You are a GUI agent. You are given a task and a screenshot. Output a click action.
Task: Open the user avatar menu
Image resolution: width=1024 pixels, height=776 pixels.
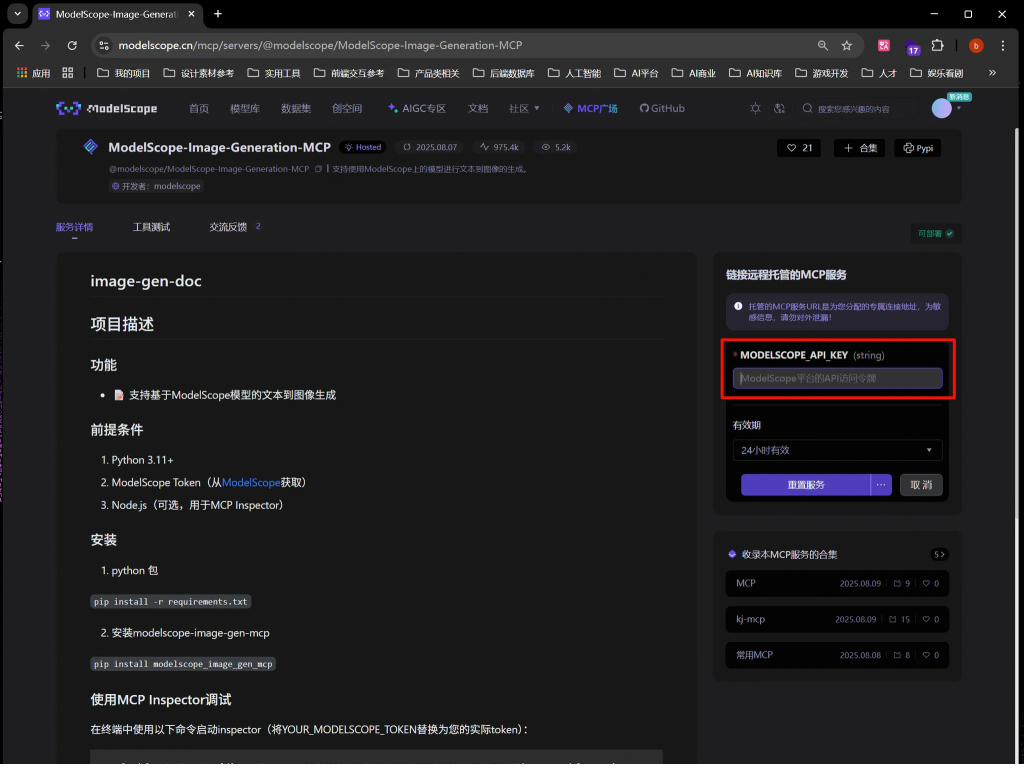click(x=941, y=108)
